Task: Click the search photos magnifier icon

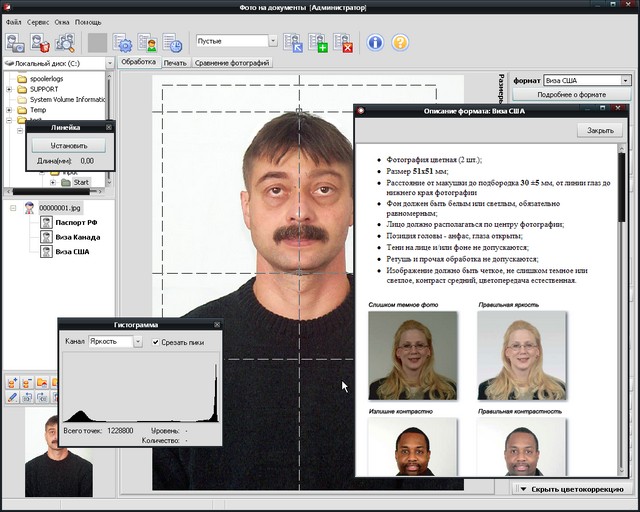Action: pyautogui.click(x=65, y=43)
